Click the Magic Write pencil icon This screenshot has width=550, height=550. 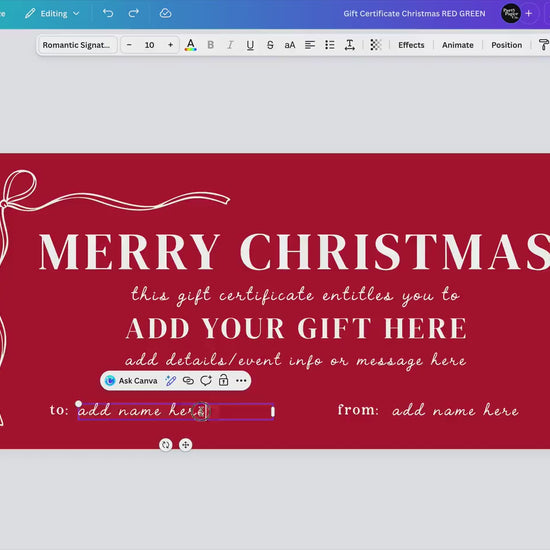[x=170, y=381]
